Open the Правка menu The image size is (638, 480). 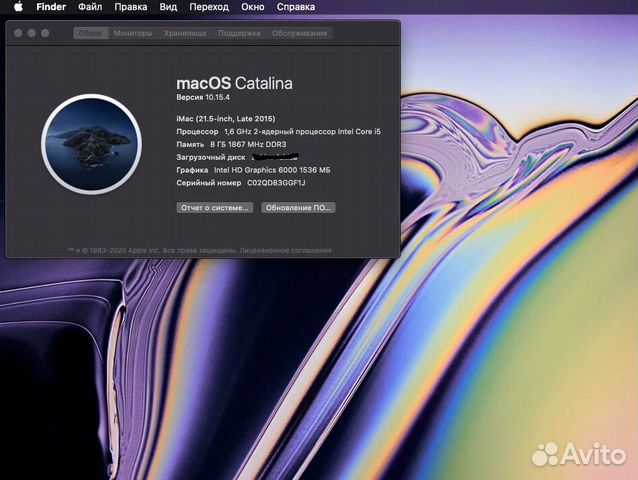click(131, 7)
